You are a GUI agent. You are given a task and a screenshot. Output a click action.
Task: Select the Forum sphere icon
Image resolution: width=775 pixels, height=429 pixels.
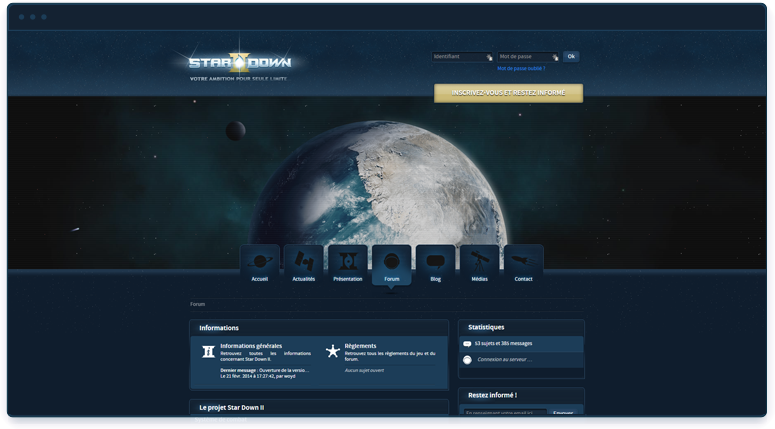pyautogui.click(x=391, y=261)
